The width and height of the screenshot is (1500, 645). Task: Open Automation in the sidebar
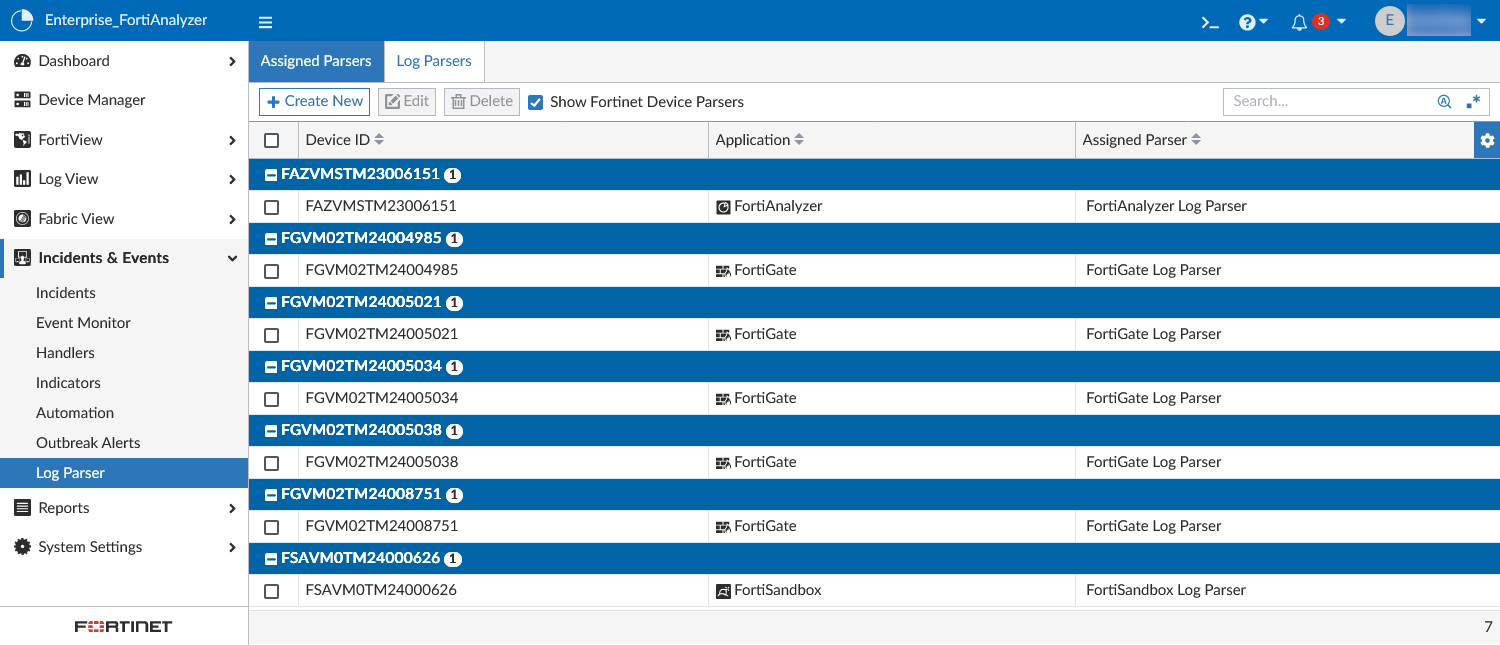(75, 413)
